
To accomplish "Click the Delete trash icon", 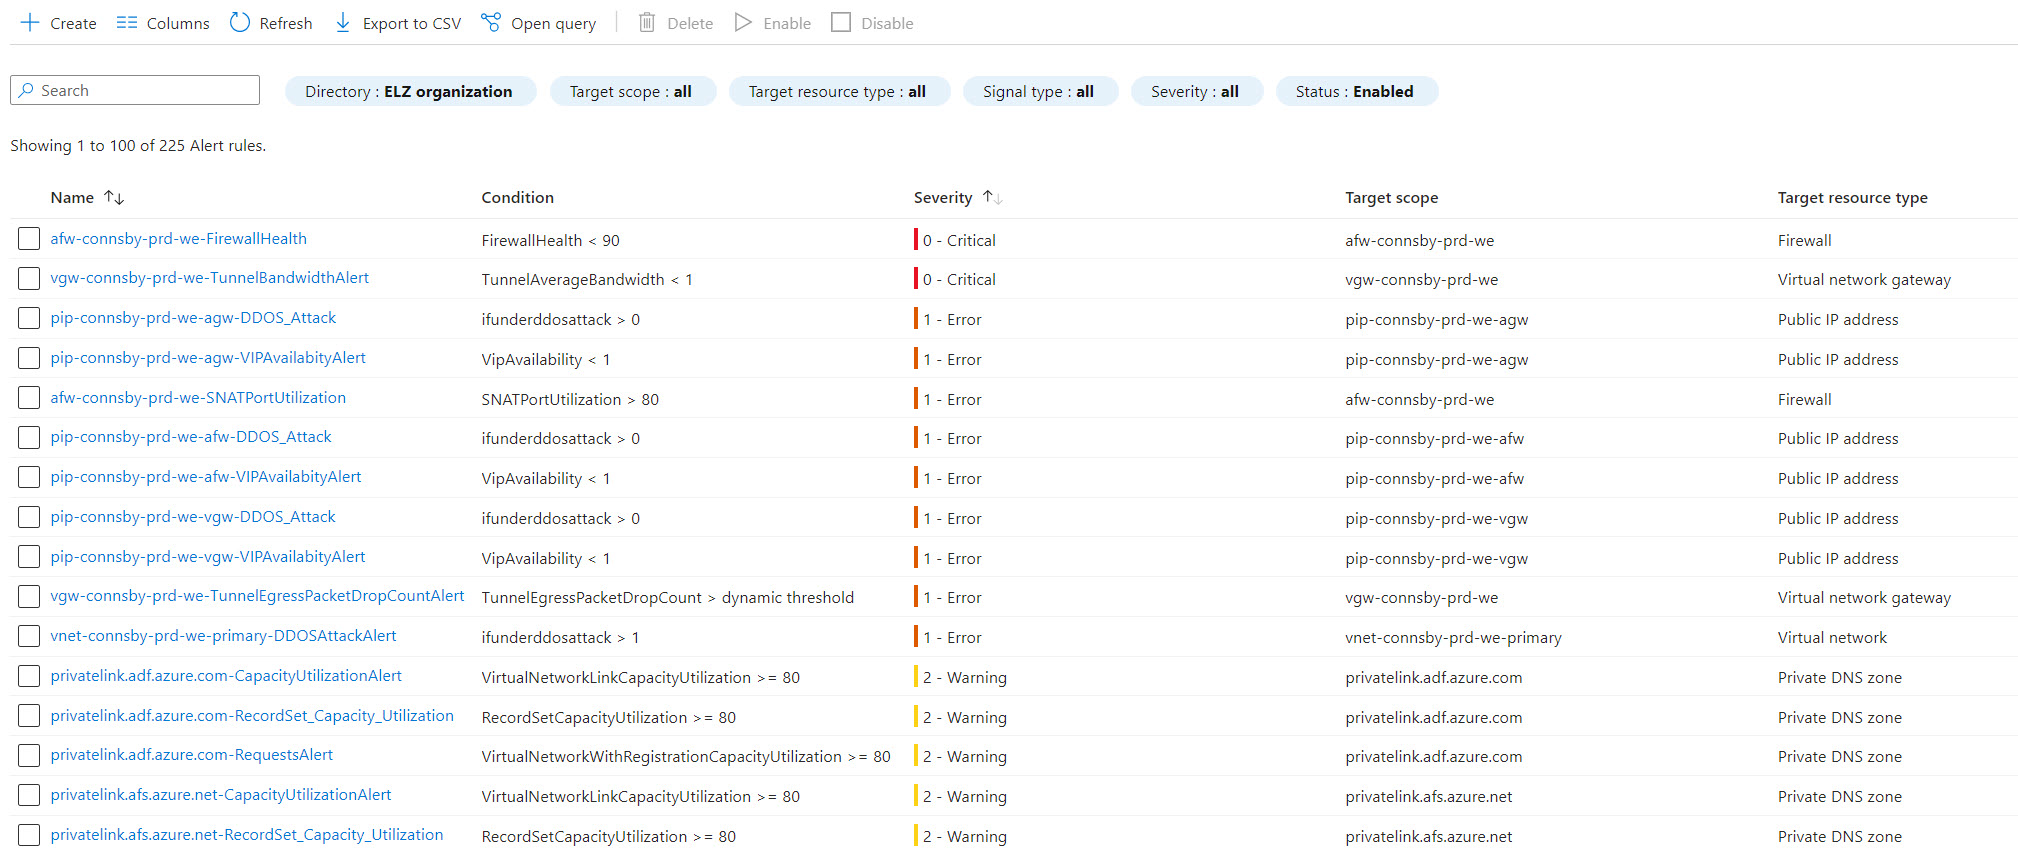I will (647, 22).
